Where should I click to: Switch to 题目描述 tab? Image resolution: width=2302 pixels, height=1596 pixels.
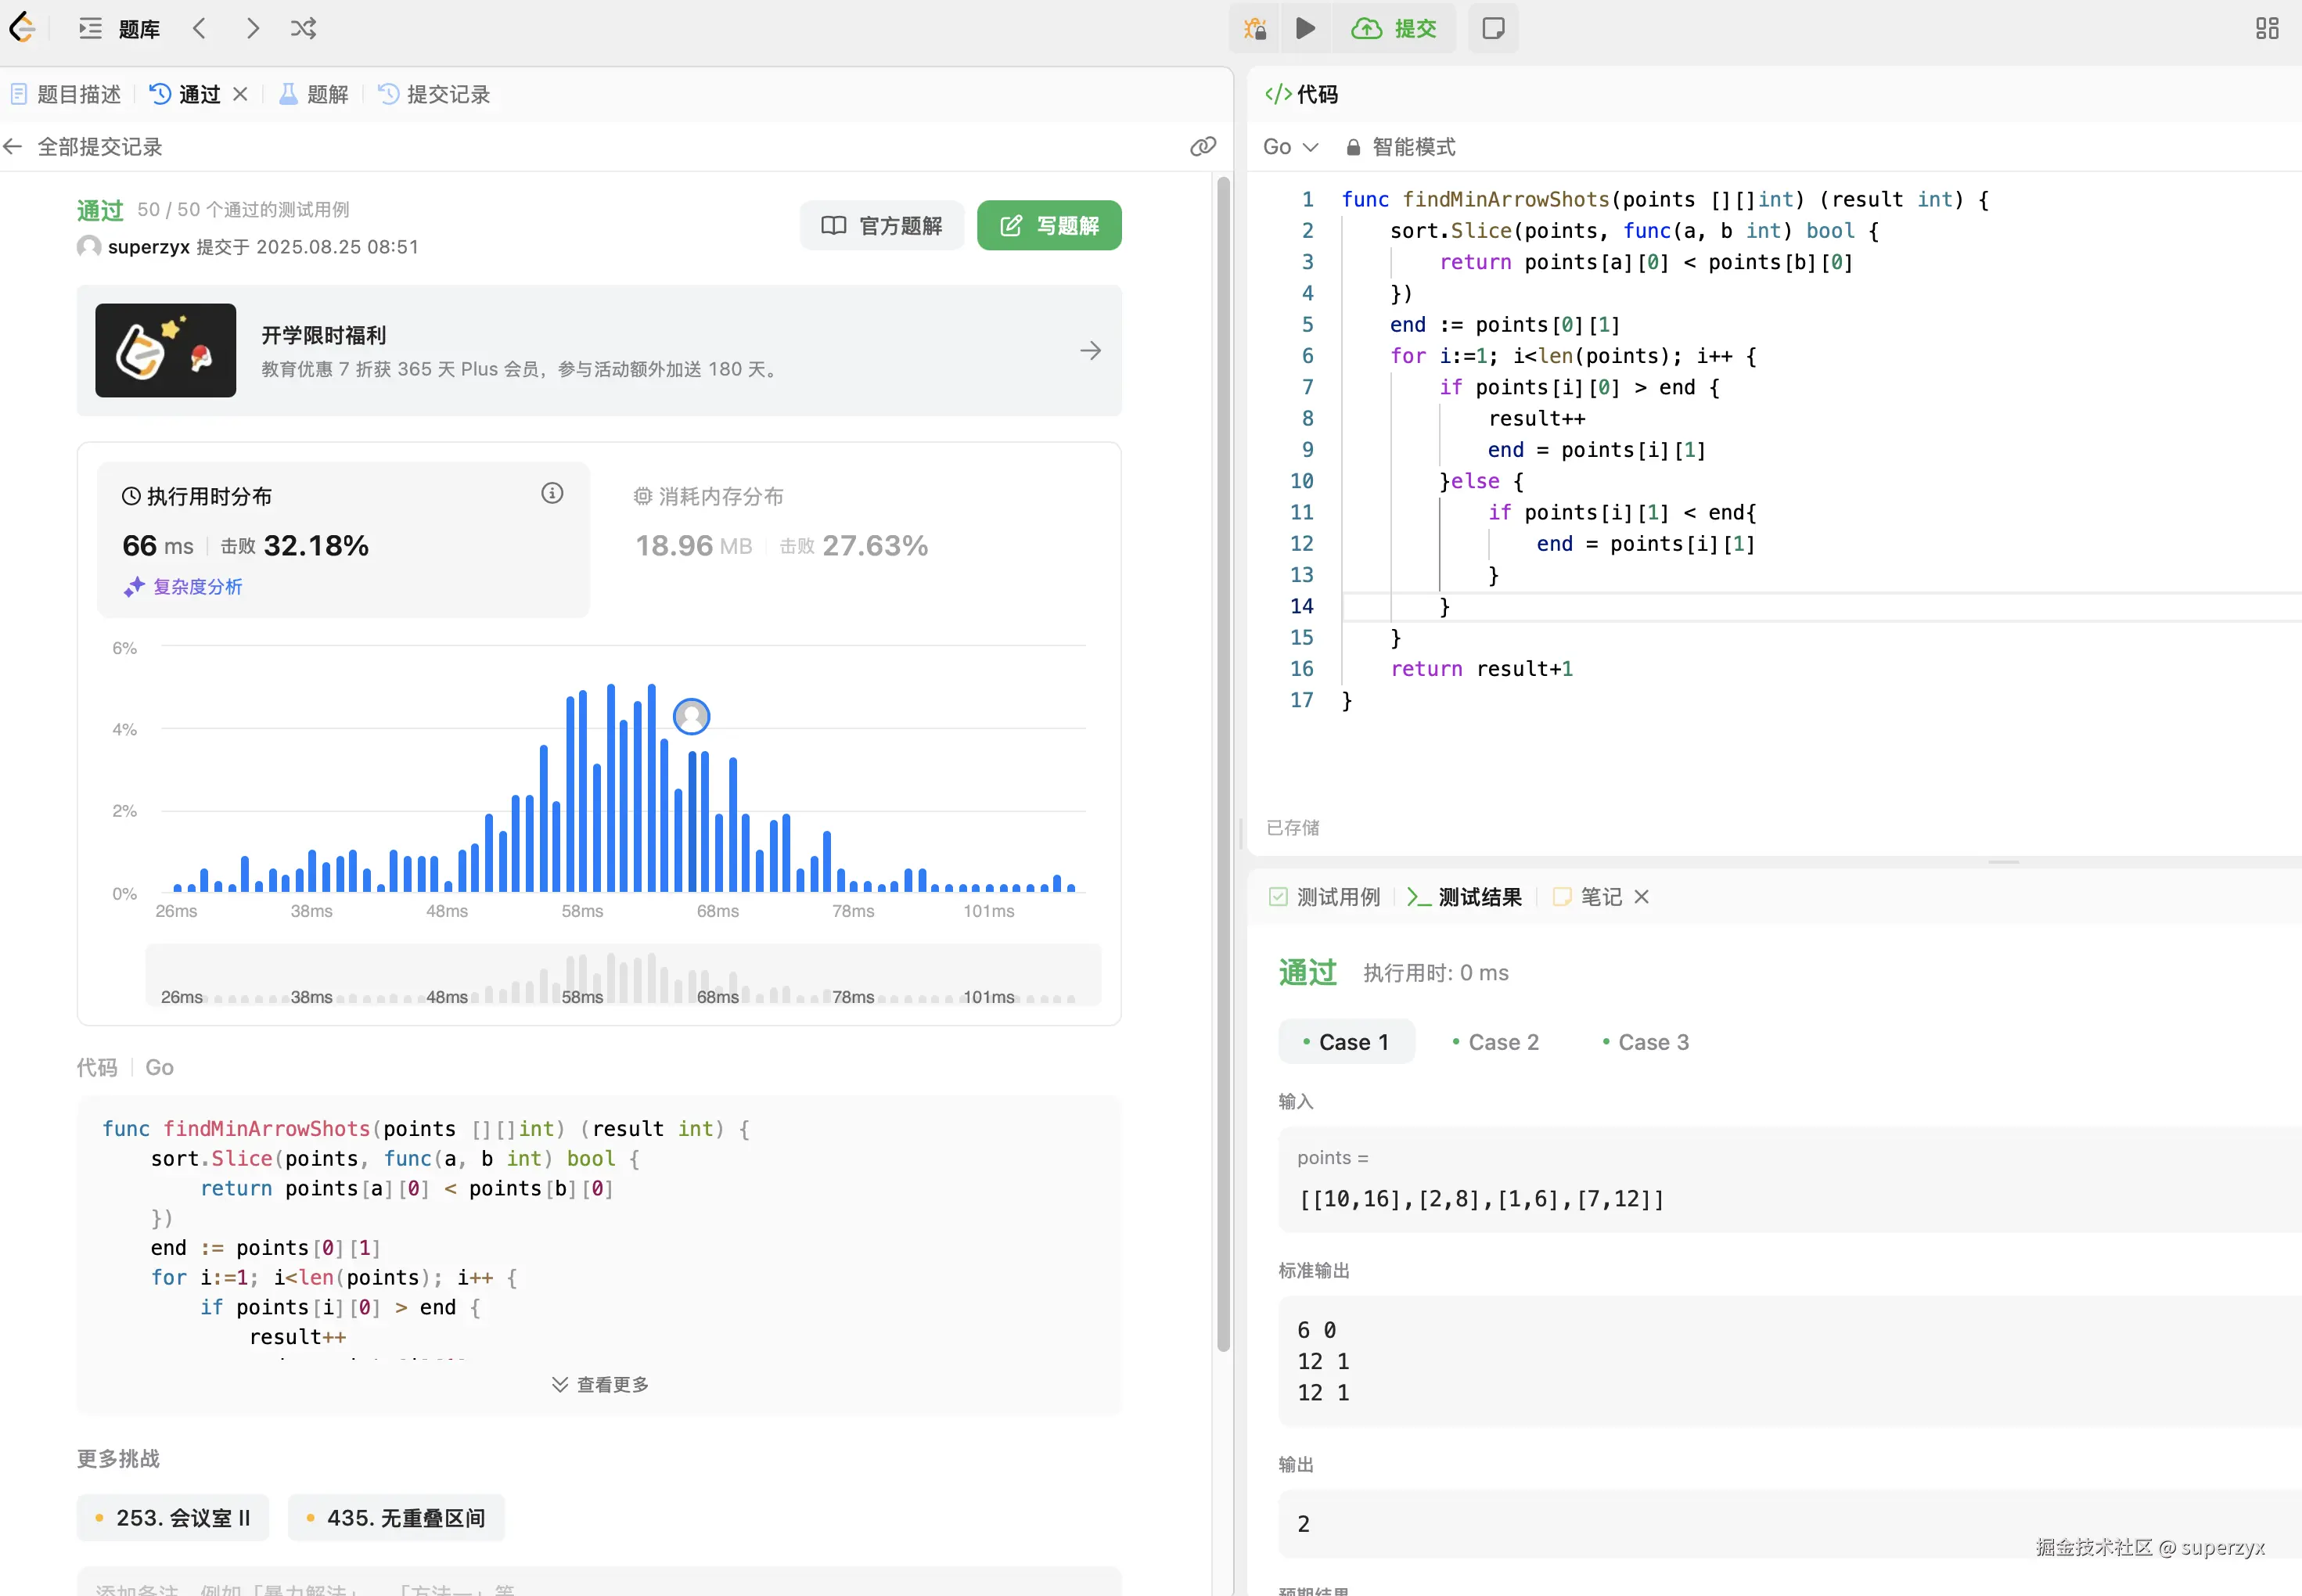[x=66, y=94]
